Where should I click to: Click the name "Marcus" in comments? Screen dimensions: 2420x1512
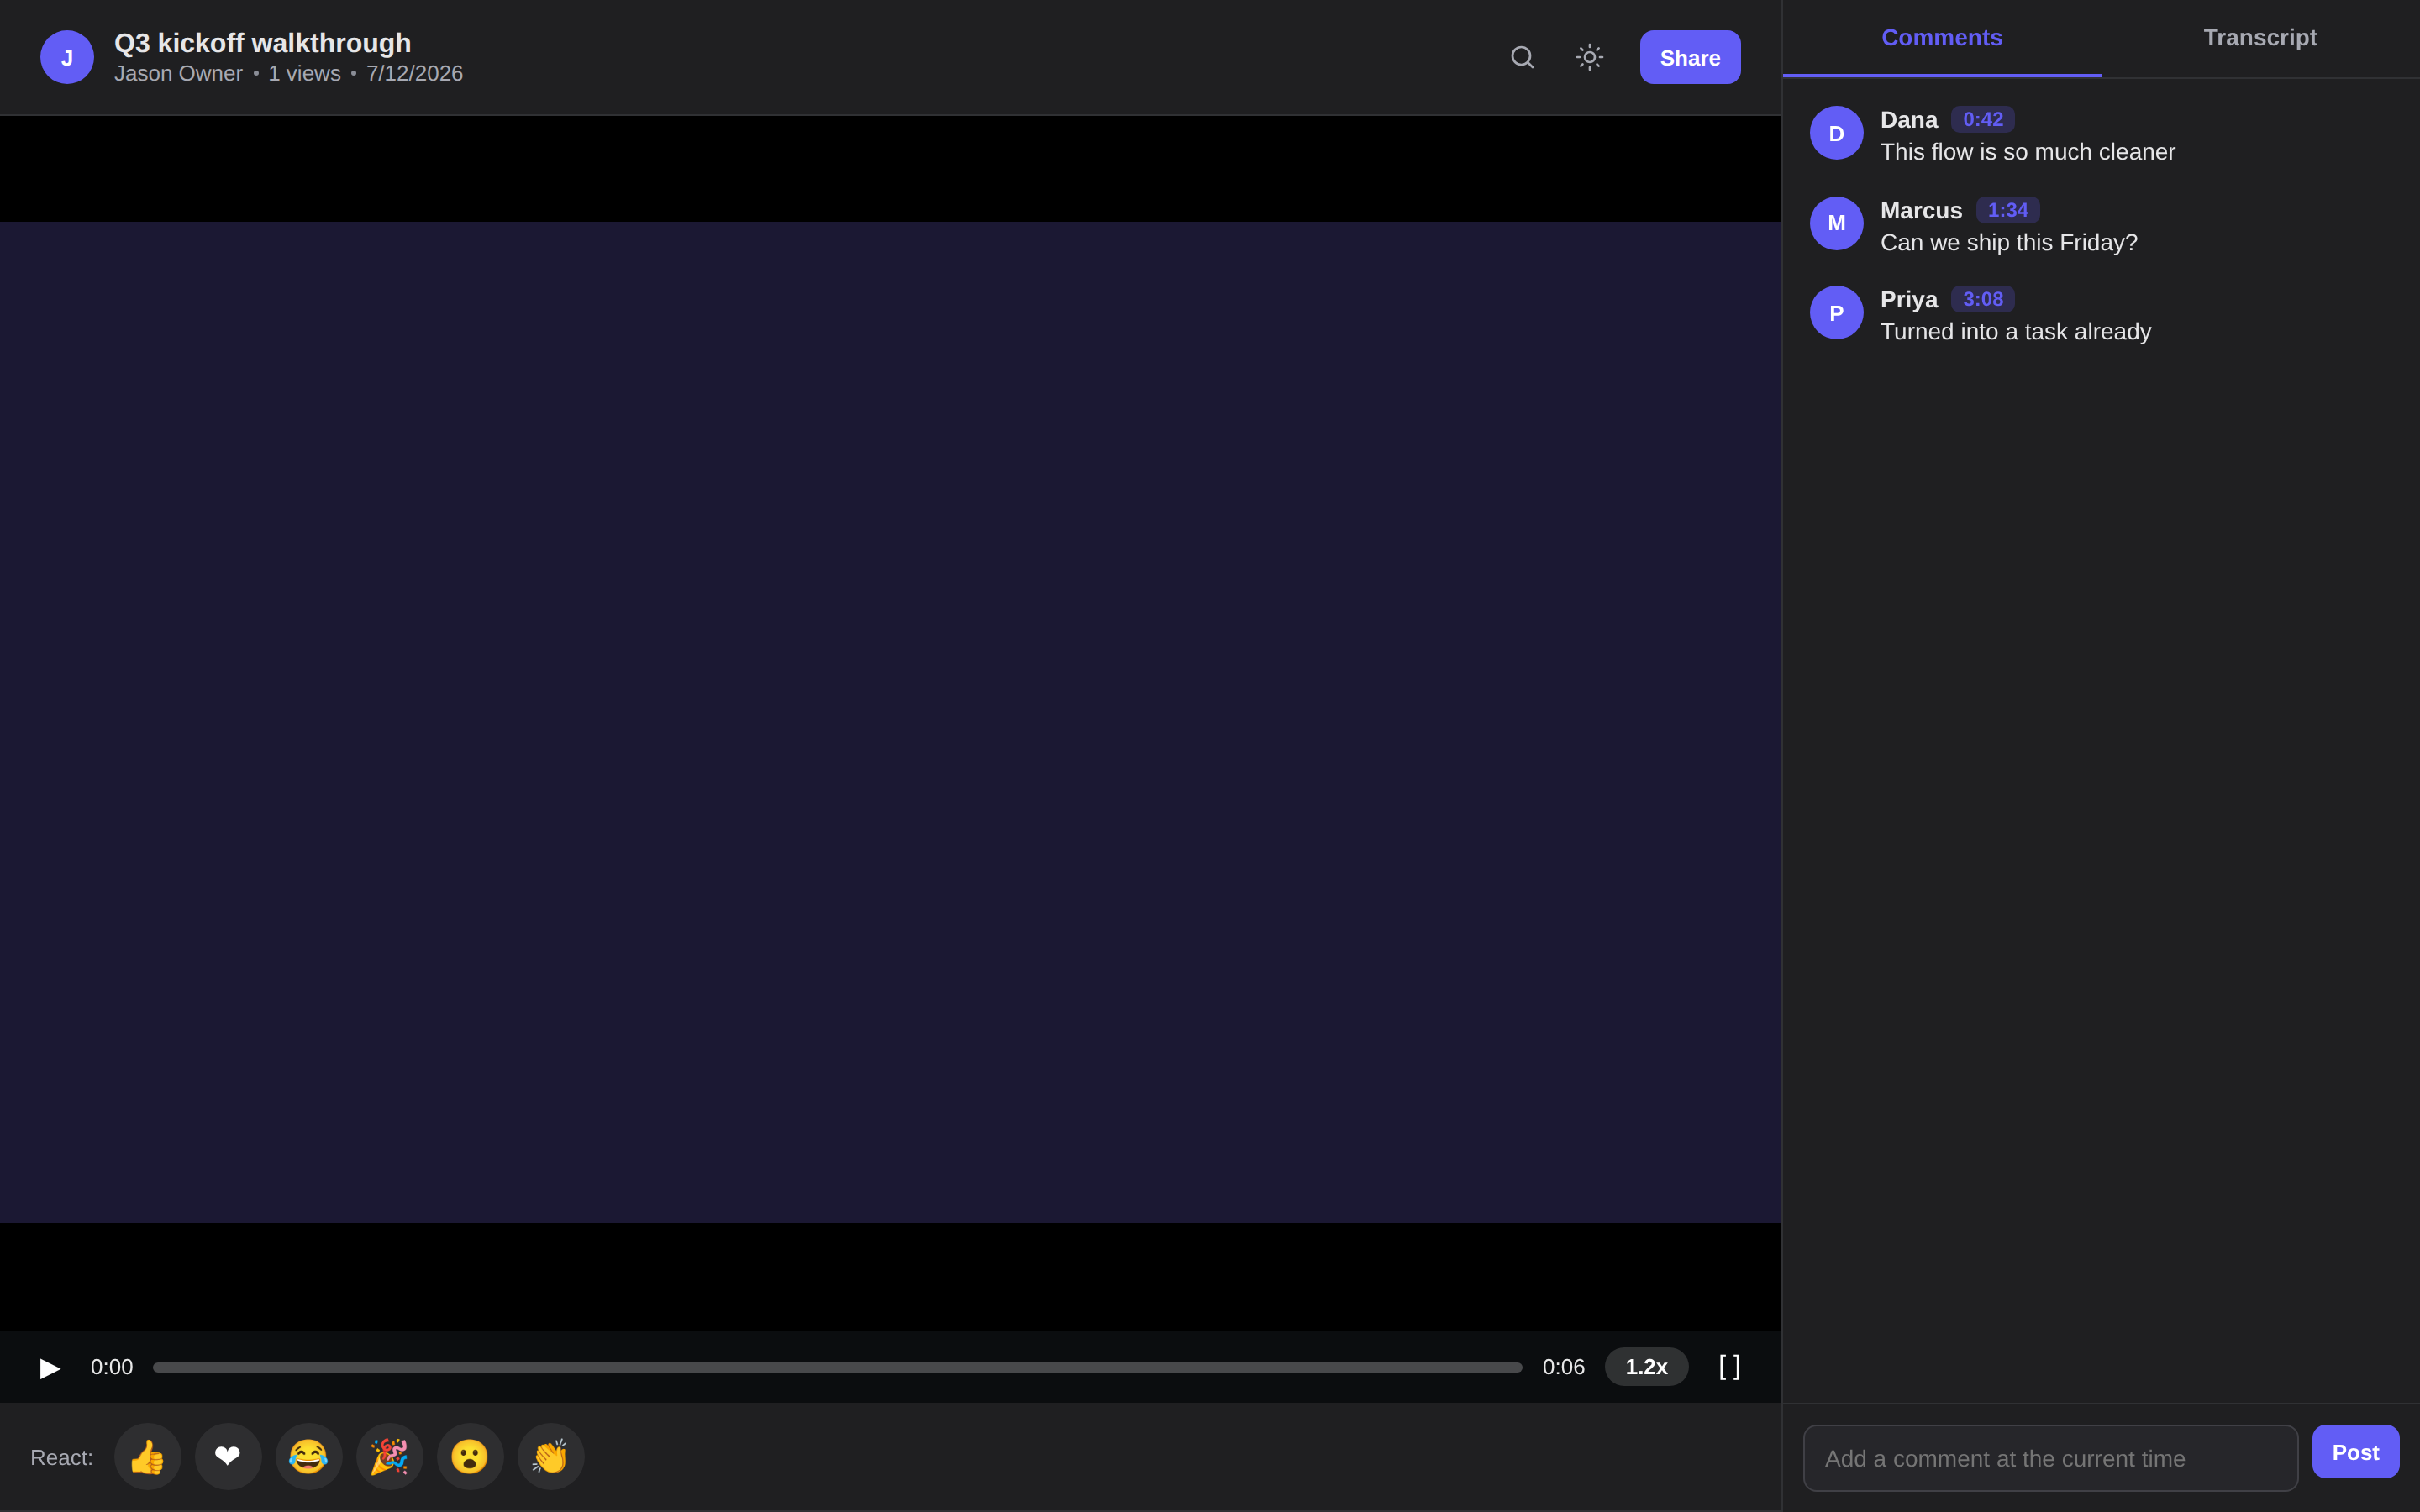coord(1921,211)
